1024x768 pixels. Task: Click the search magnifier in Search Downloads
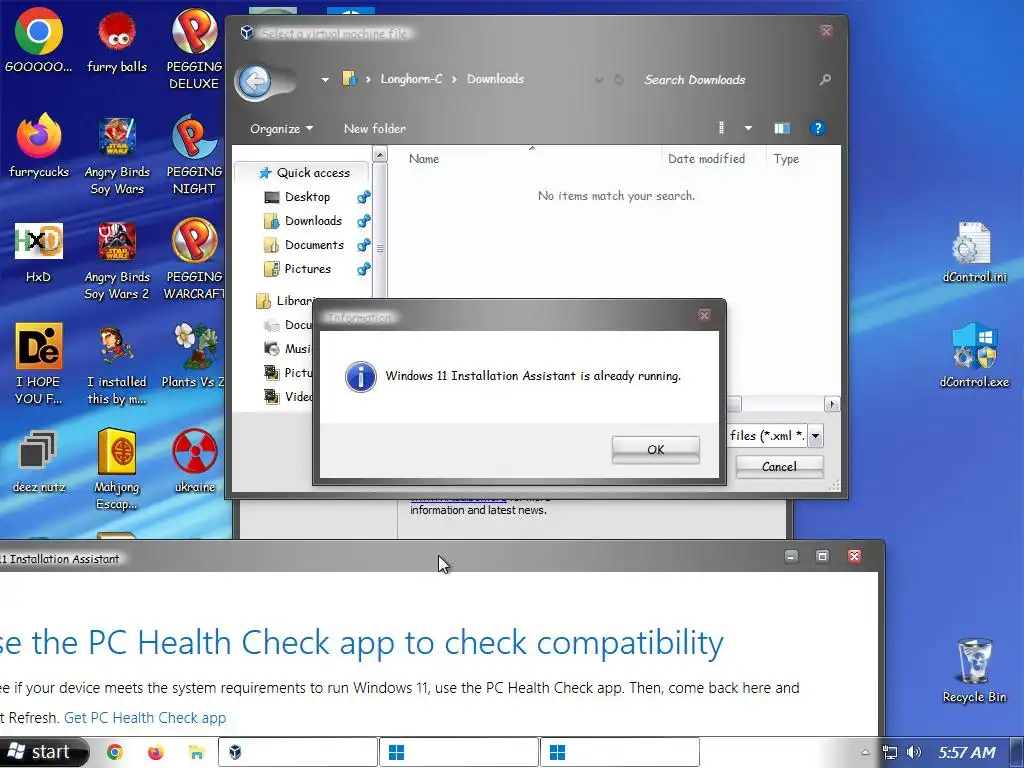(825, 79)
